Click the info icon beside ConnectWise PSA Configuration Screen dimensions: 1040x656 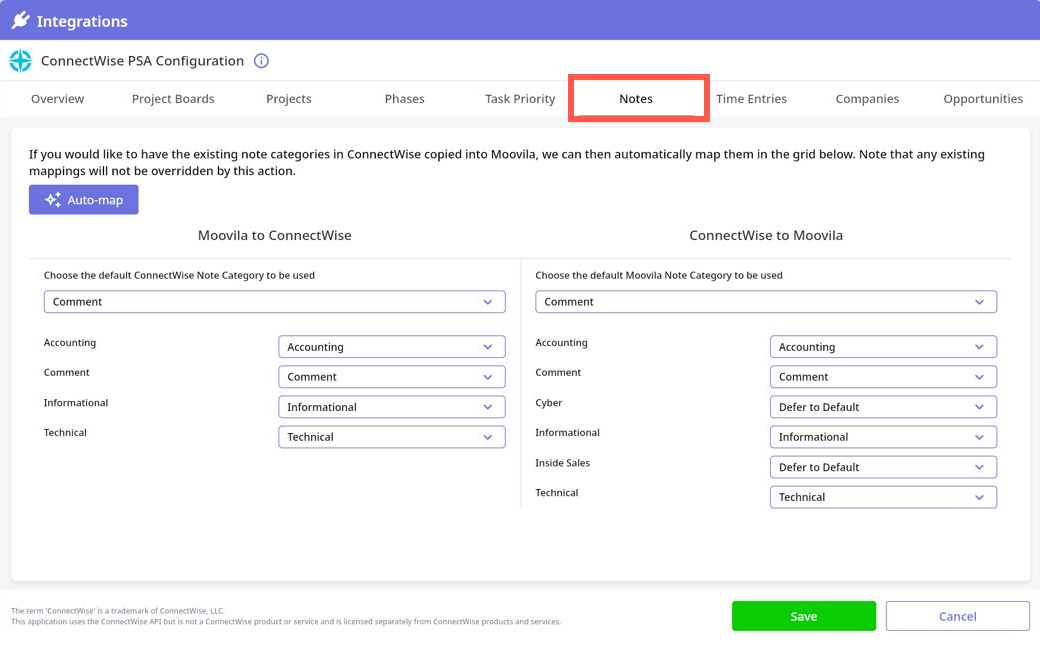click(x=261, y=61)
